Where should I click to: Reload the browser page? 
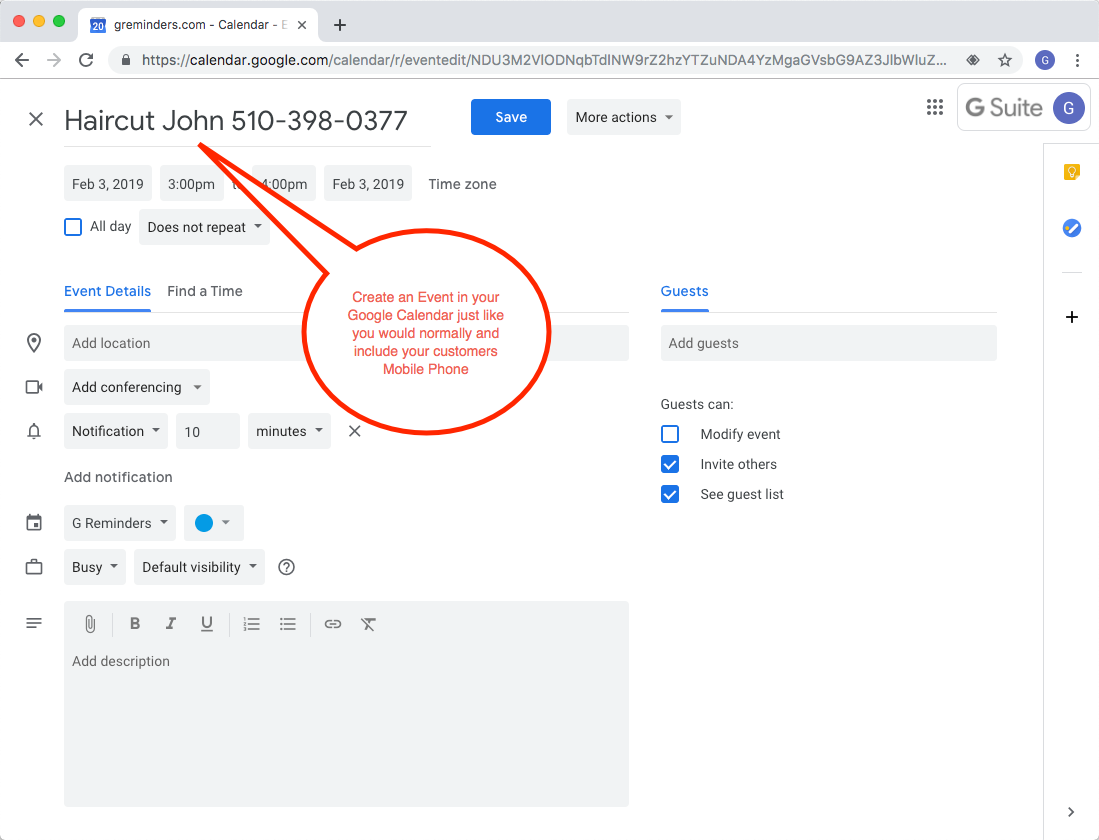point(86,60)
